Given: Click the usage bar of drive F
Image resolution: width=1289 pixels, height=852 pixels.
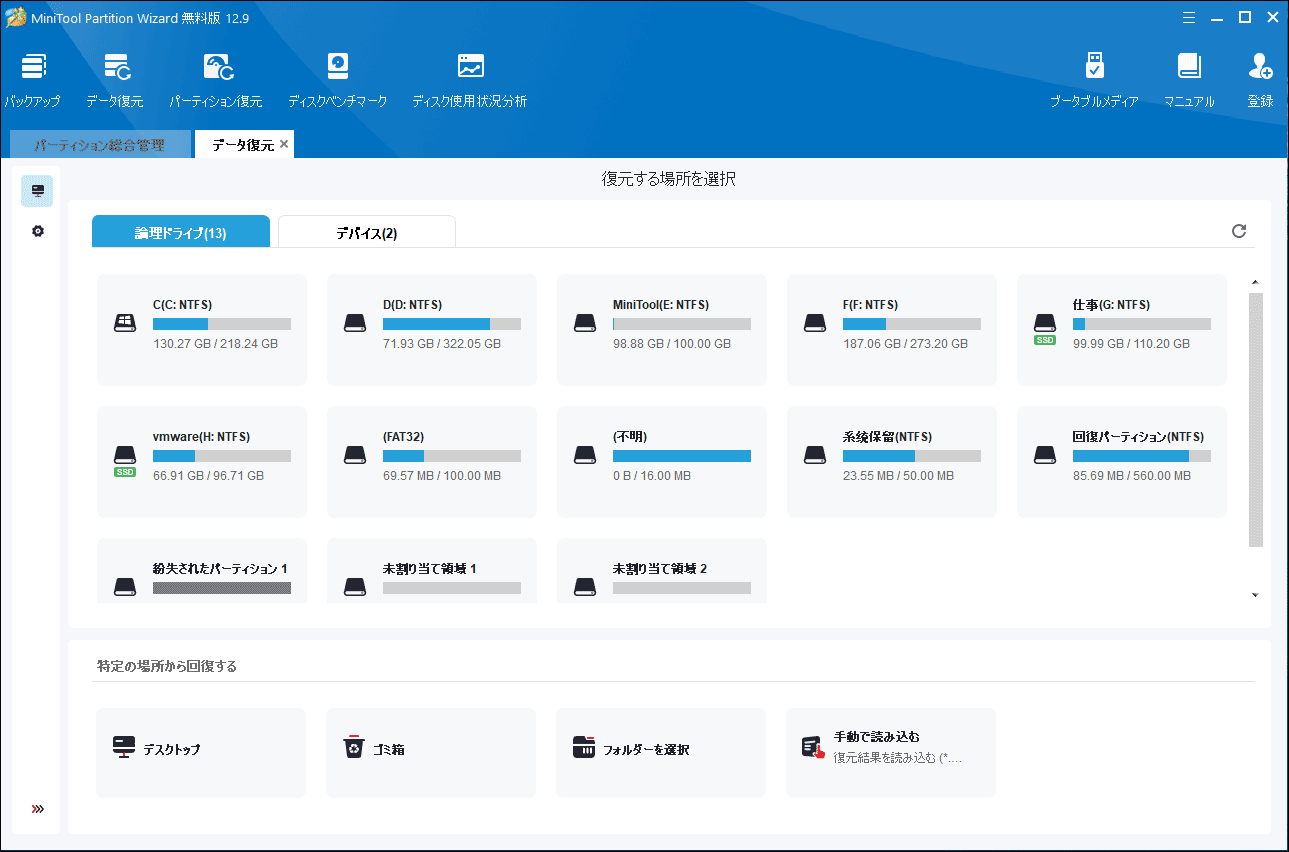Looking at the screenshot, I should [x=912, y=324].
